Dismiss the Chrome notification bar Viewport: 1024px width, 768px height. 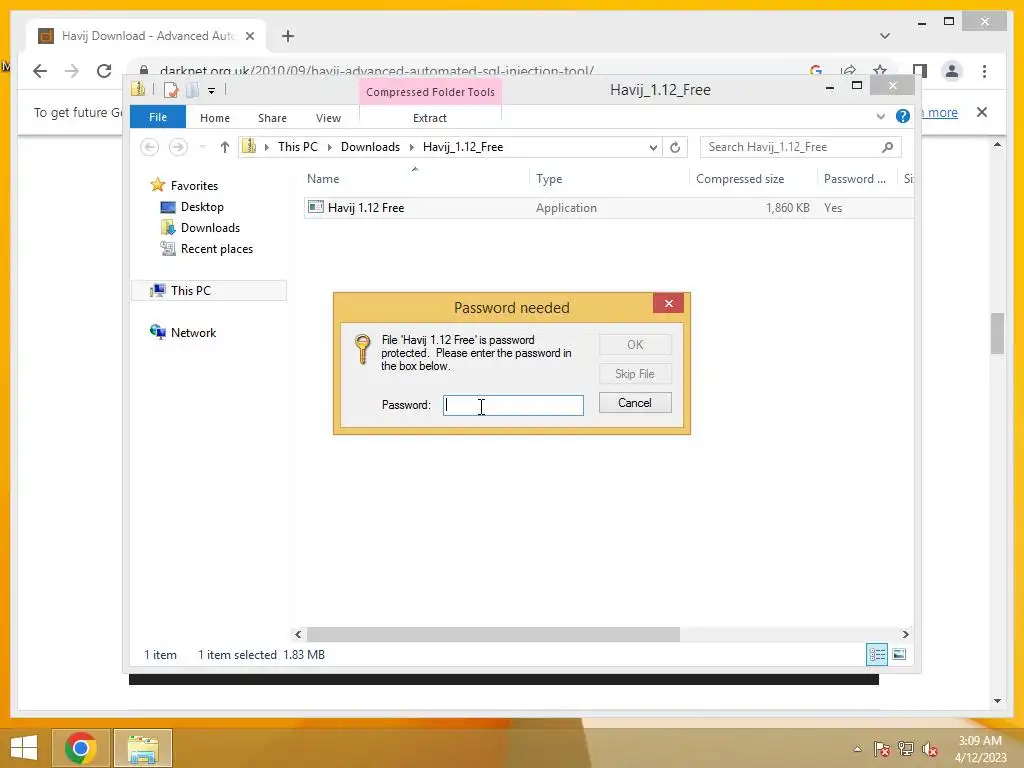982,112
